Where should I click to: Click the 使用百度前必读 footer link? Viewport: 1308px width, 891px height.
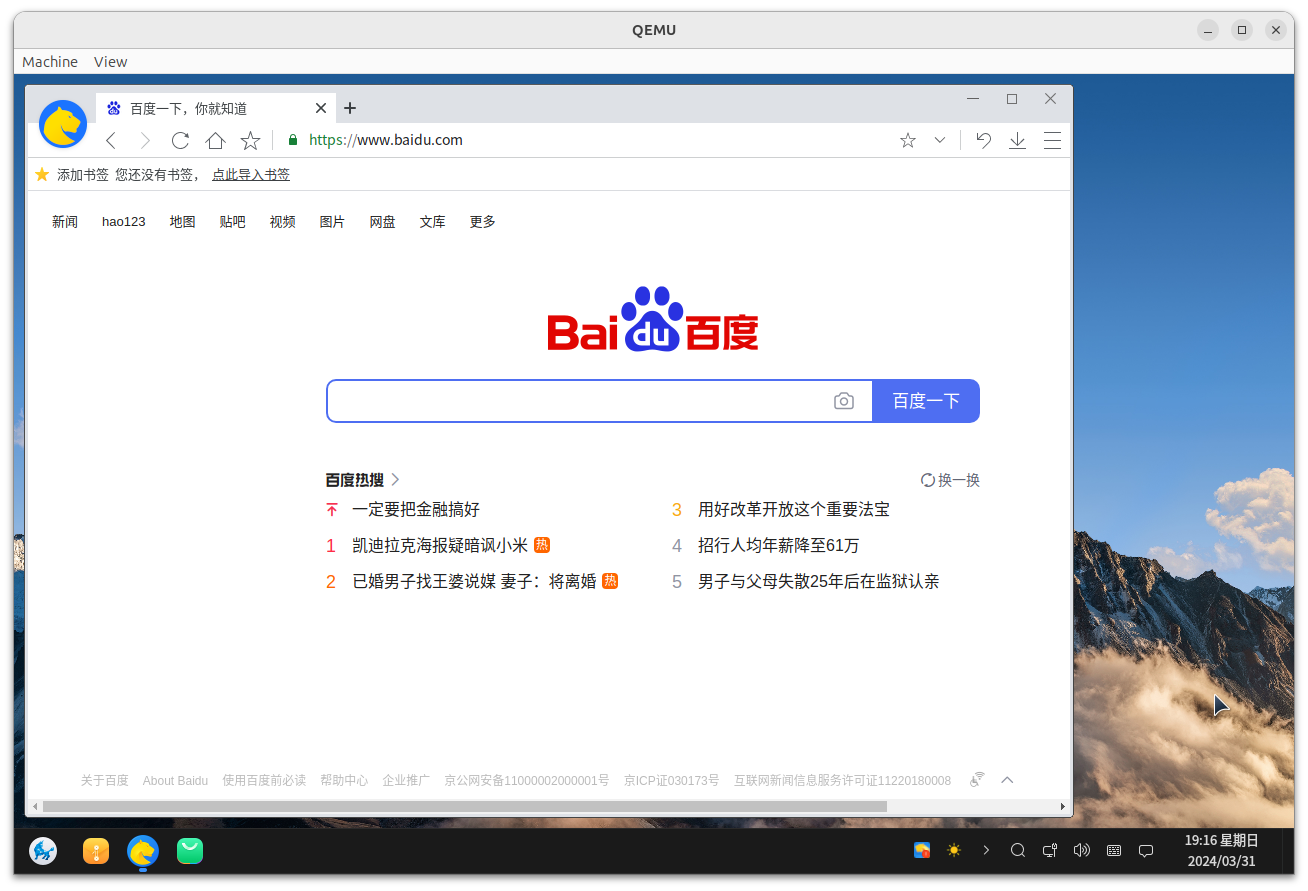point(264,781)
